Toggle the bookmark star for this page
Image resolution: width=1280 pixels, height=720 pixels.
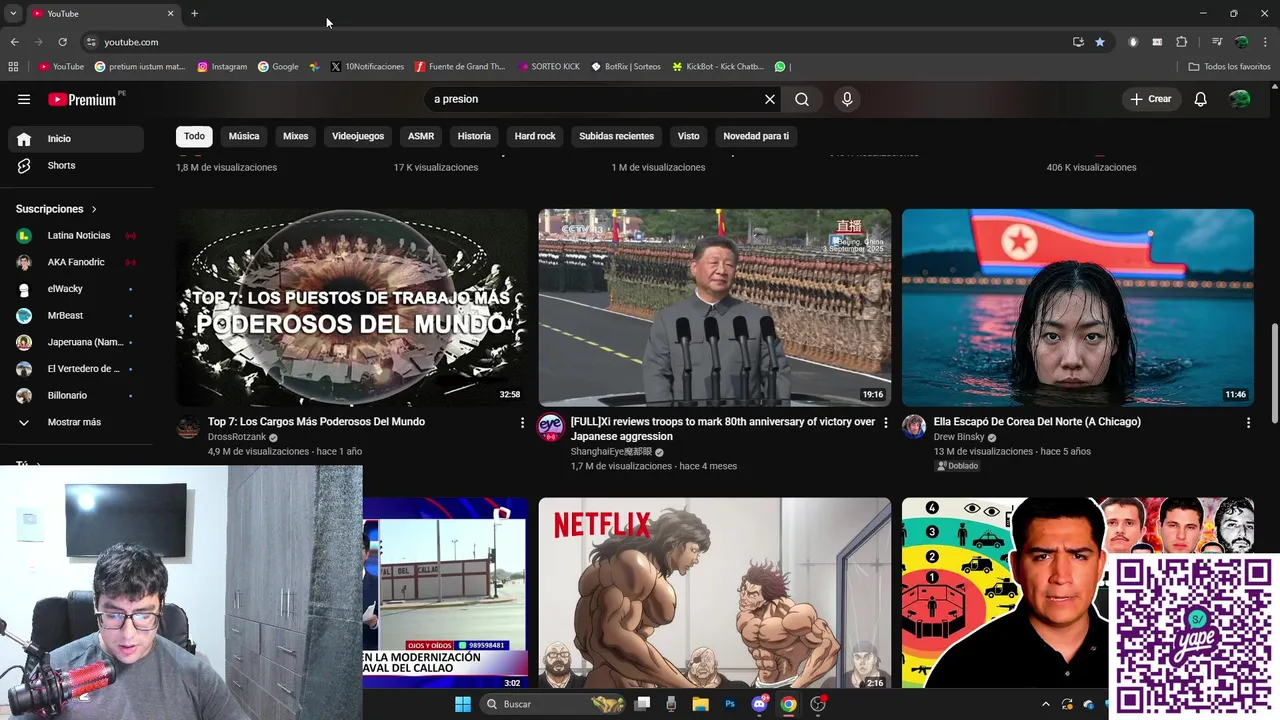[1100, 42]
